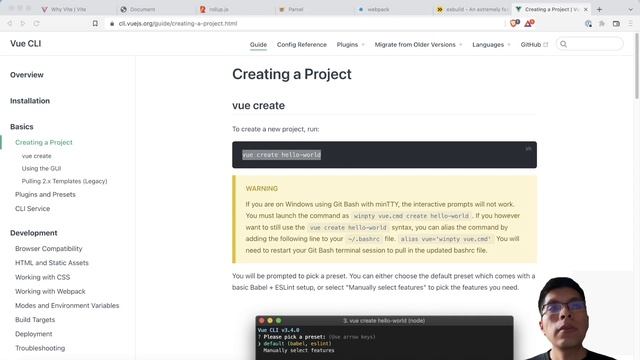
Task: Open Working with Webpack page
Action: (x=50, y=291)
